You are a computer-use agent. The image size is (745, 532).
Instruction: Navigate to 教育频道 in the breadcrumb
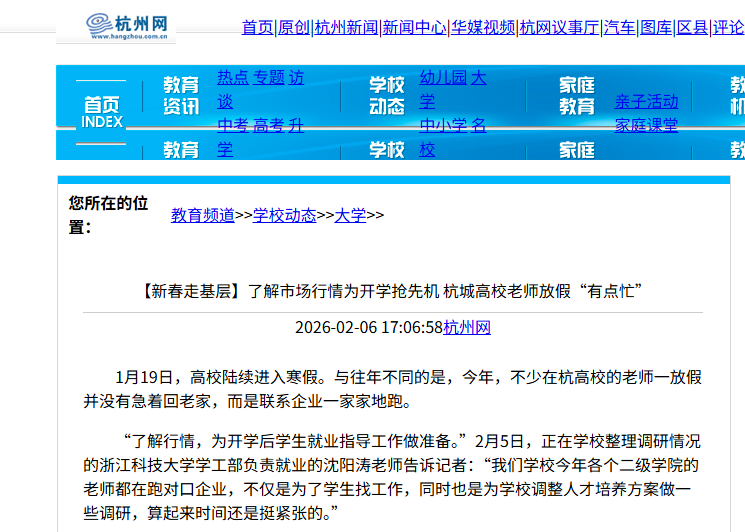click(202, 215)
